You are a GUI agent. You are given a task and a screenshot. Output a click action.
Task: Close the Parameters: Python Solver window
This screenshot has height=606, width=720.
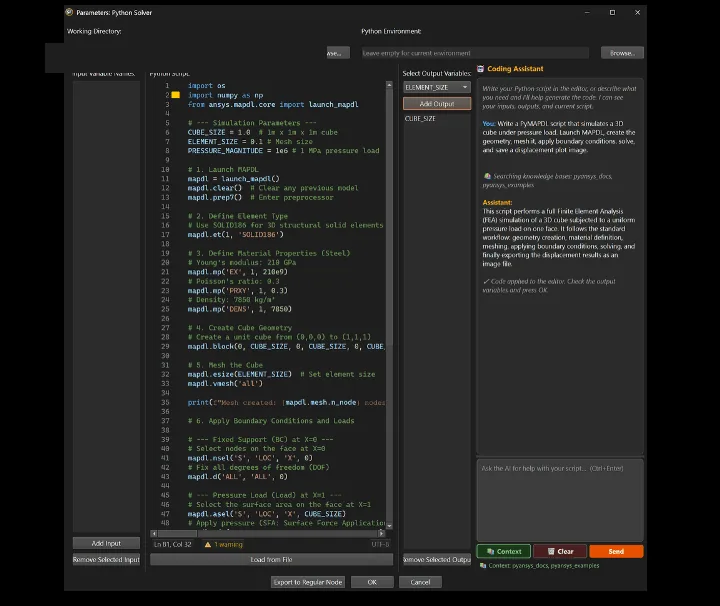(637, 12)
